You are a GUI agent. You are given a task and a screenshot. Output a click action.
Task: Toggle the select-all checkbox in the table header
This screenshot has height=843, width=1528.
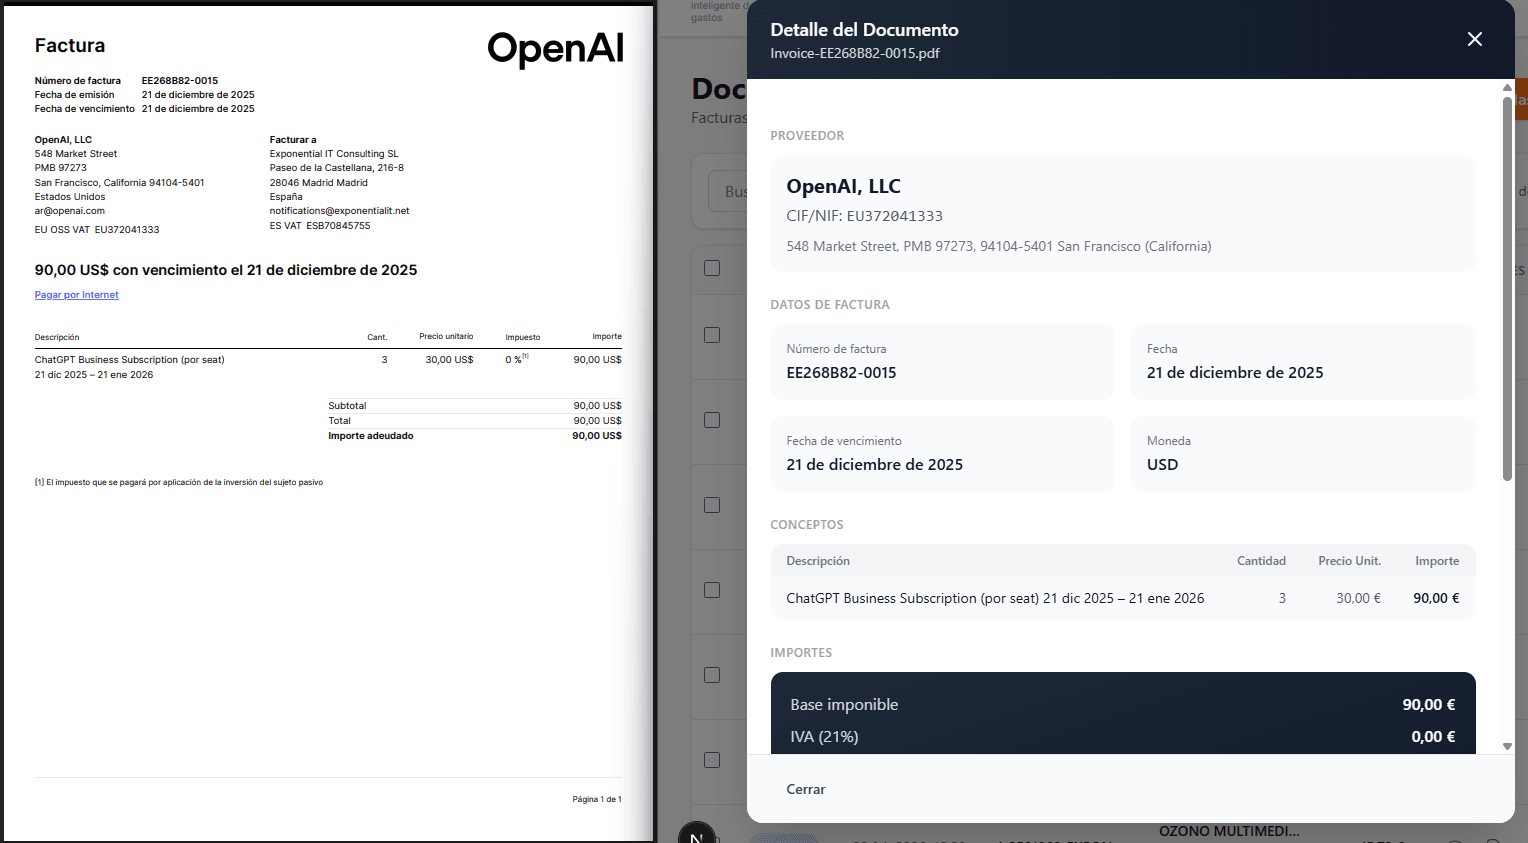(x=712, y=268)
